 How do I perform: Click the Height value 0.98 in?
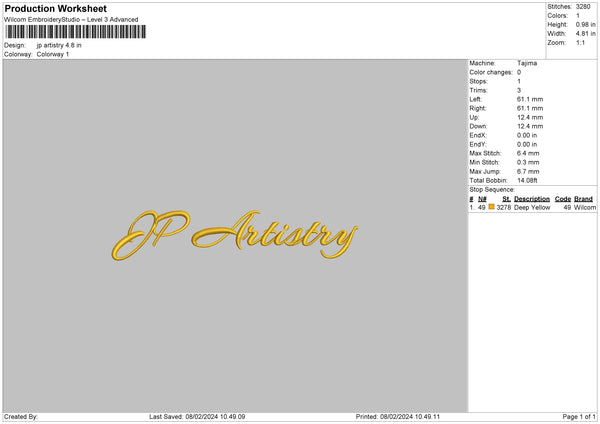(585, 24)
